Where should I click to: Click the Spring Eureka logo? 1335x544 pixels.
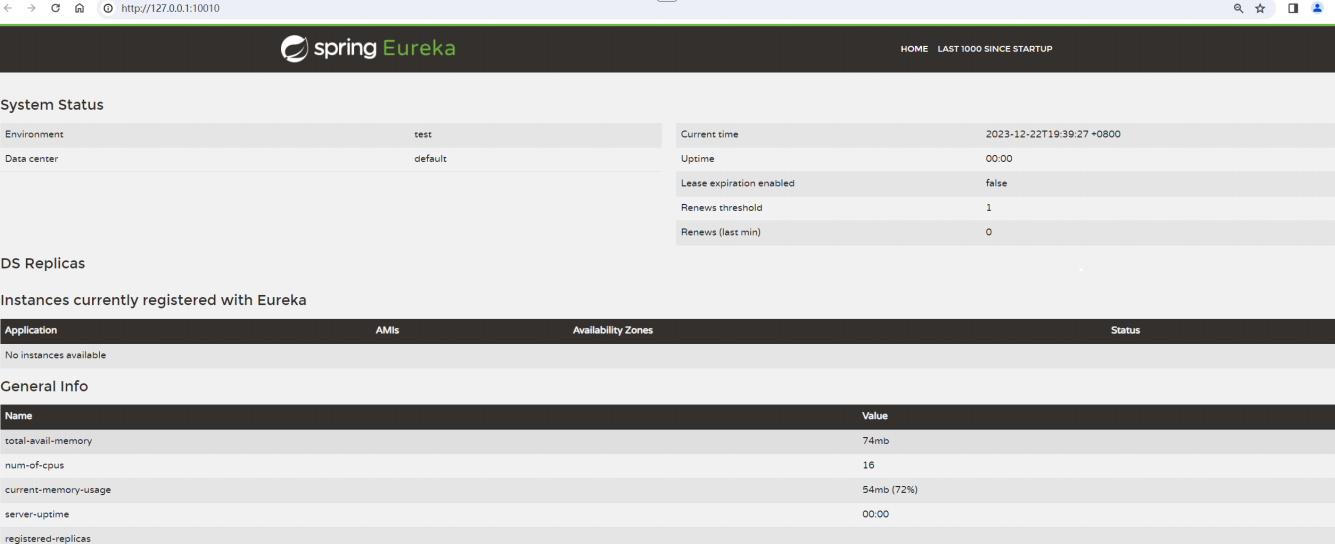click(368, 48)
